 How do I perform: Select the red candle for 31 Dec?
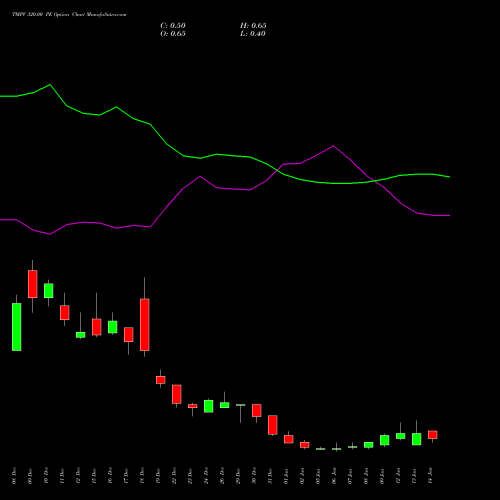coord(273,425)
